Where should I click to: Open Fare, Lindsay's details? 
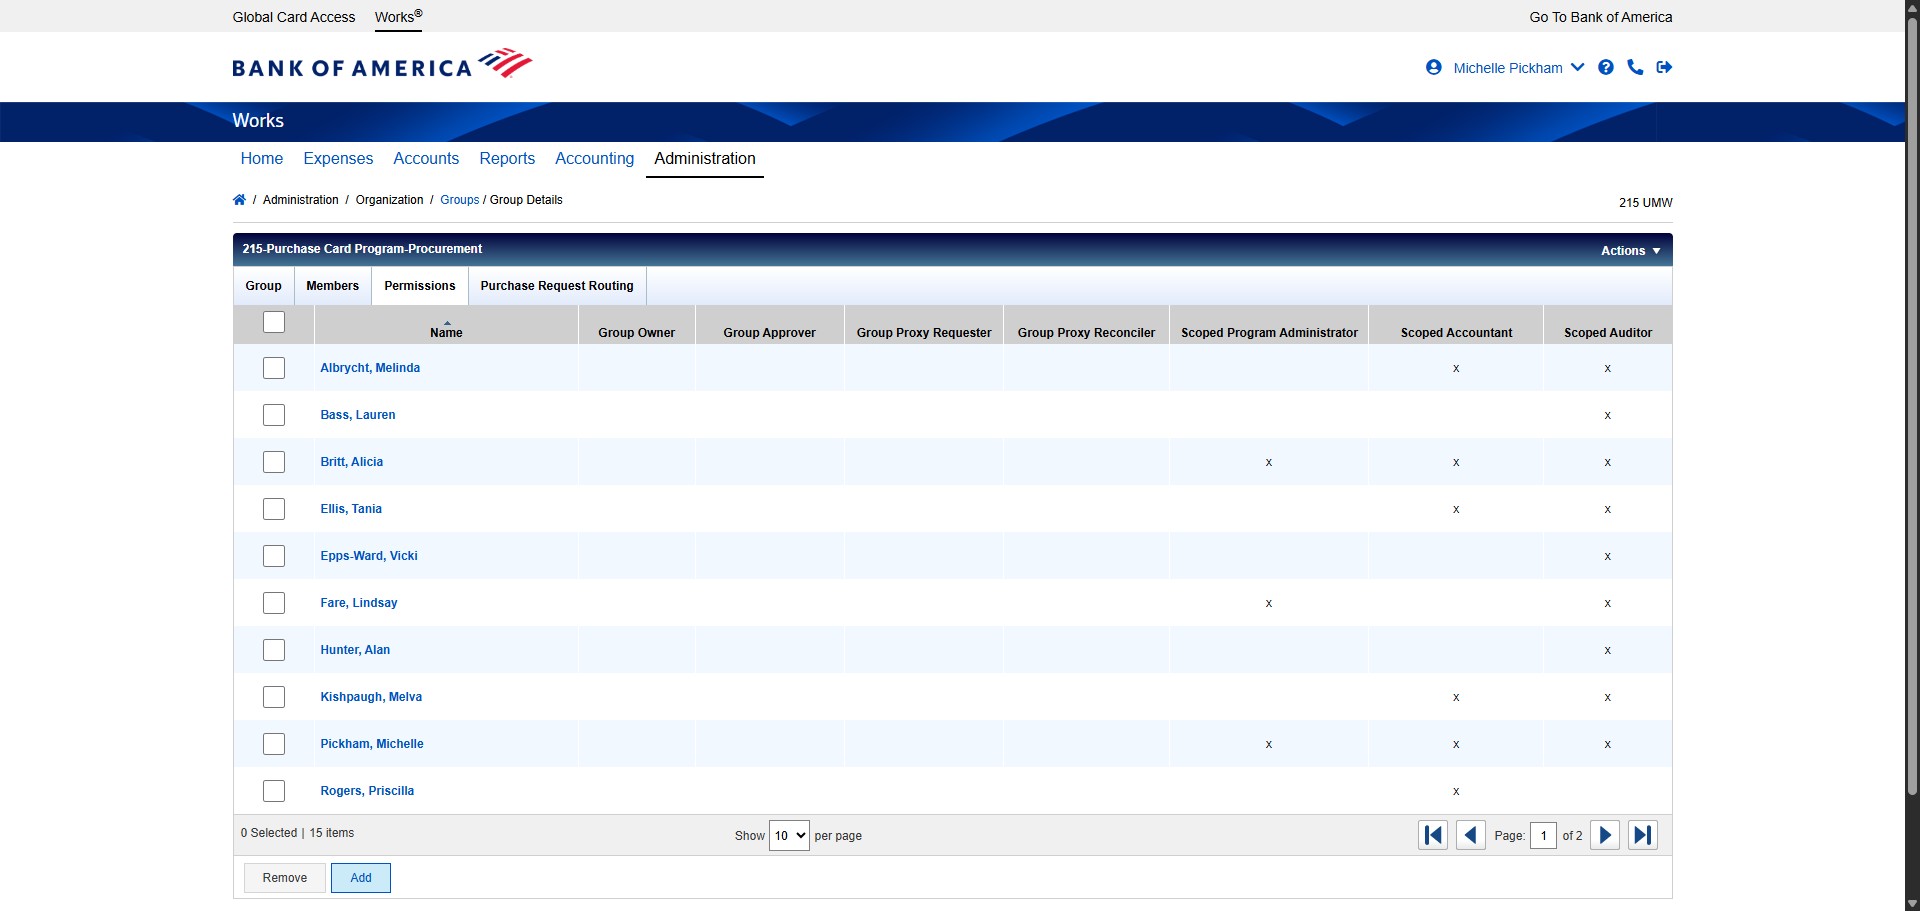(x=359, y=603)
